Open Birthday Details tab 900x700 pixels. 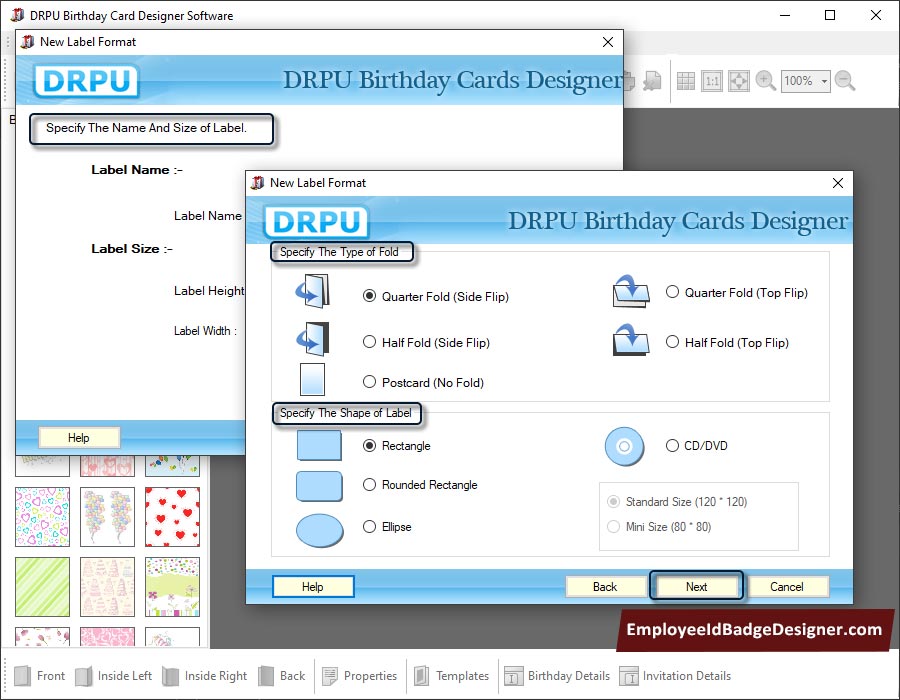(557, 675)
